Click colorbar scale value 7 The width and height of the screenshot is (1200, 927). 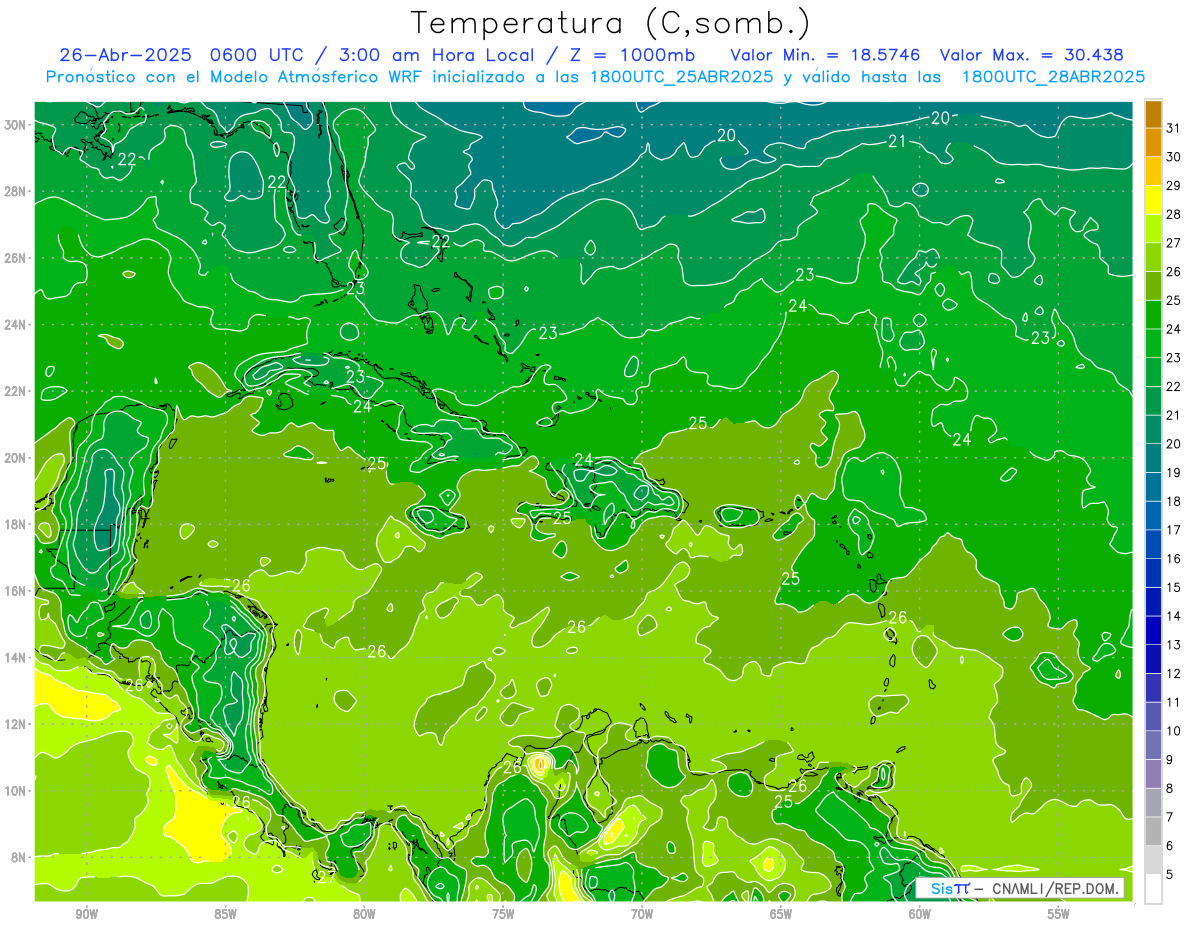[1170, 817]
